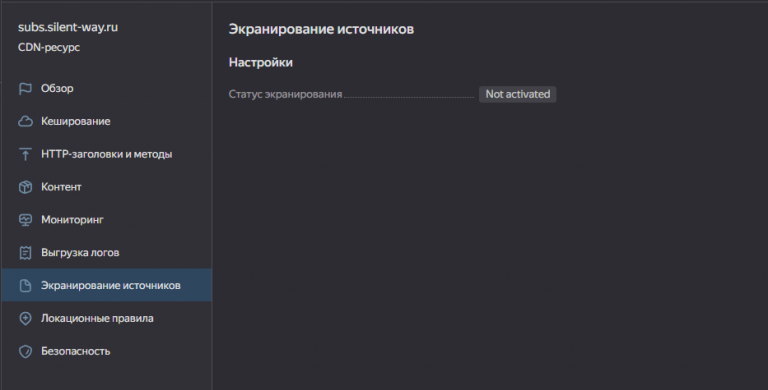Click the document icon beside Экранирование источников

tap(25, 286)
